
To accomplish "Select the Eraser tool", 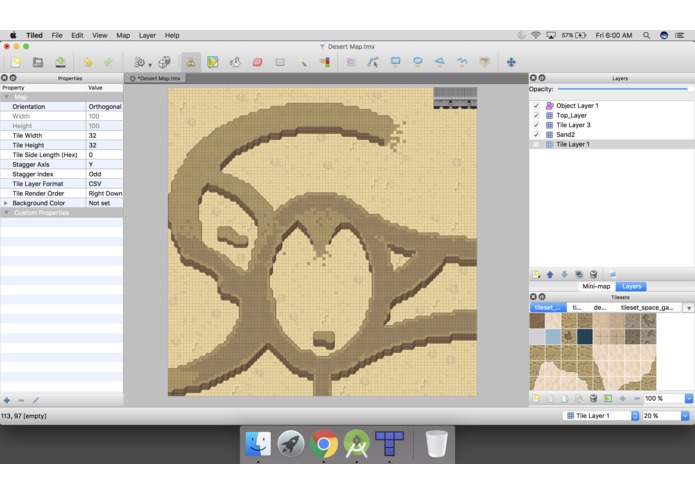I will point(258,62).
